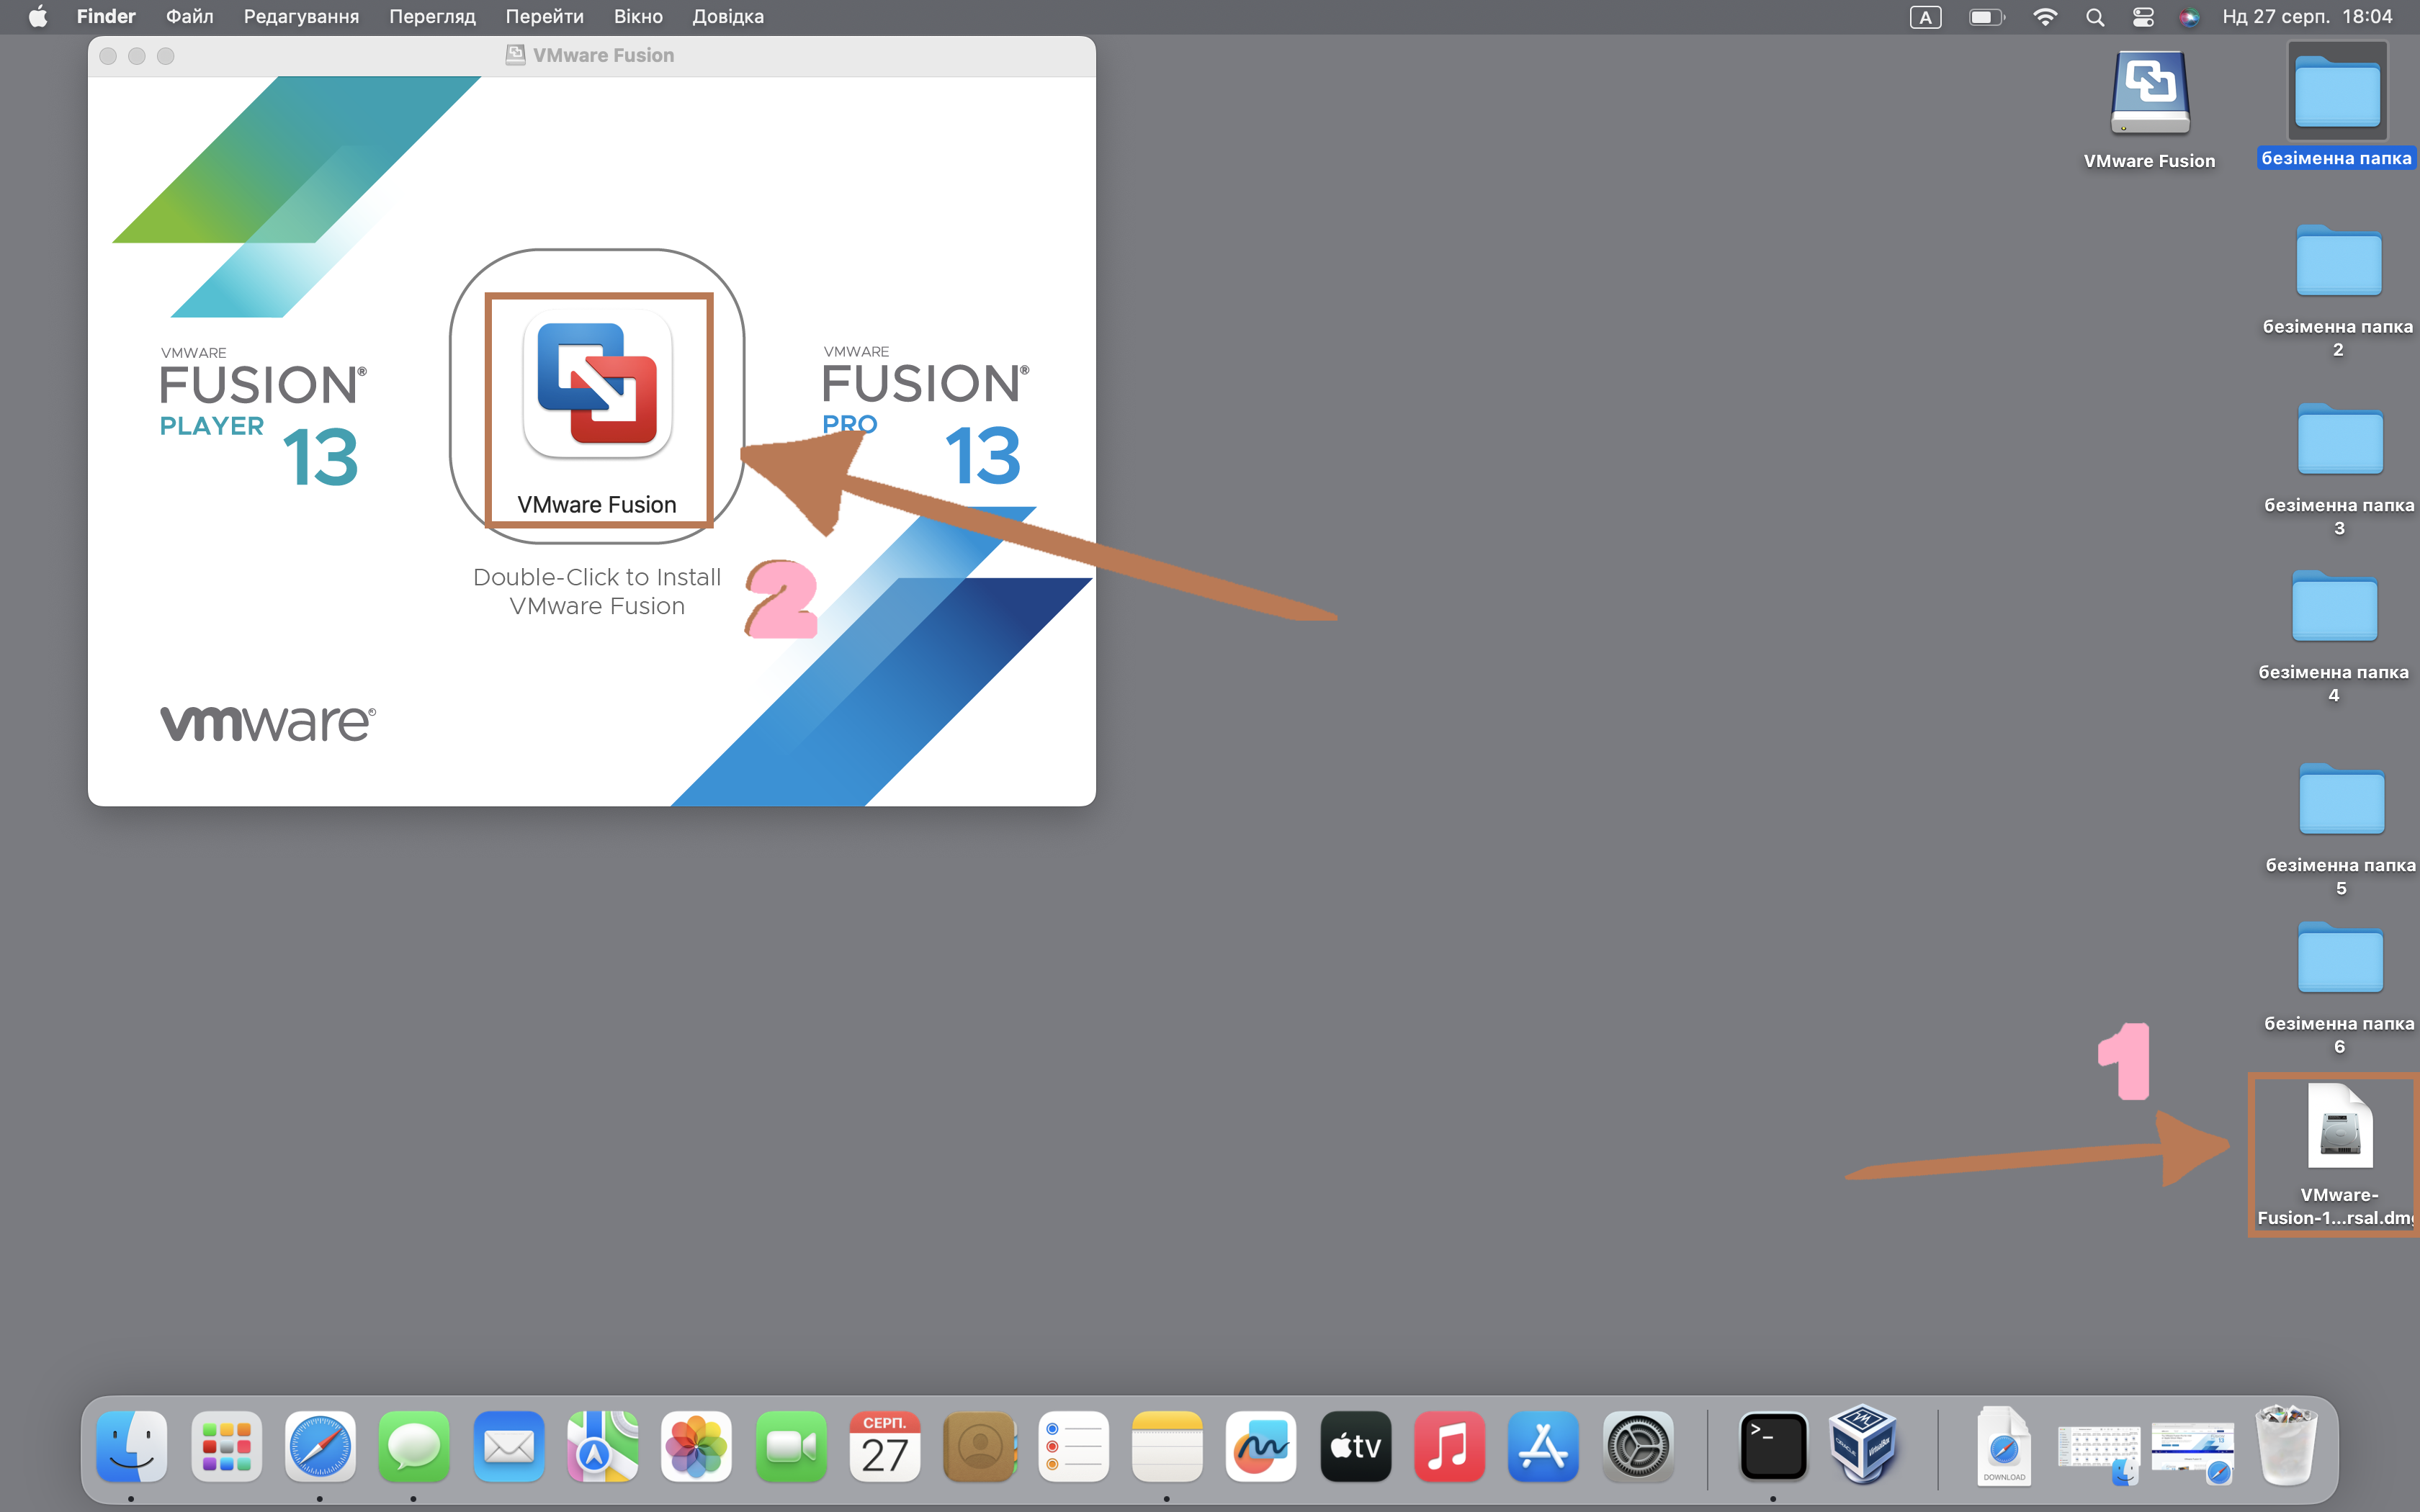Open Mail from the Dock
The image size is (2420, 1512).
coord(508,1446)
